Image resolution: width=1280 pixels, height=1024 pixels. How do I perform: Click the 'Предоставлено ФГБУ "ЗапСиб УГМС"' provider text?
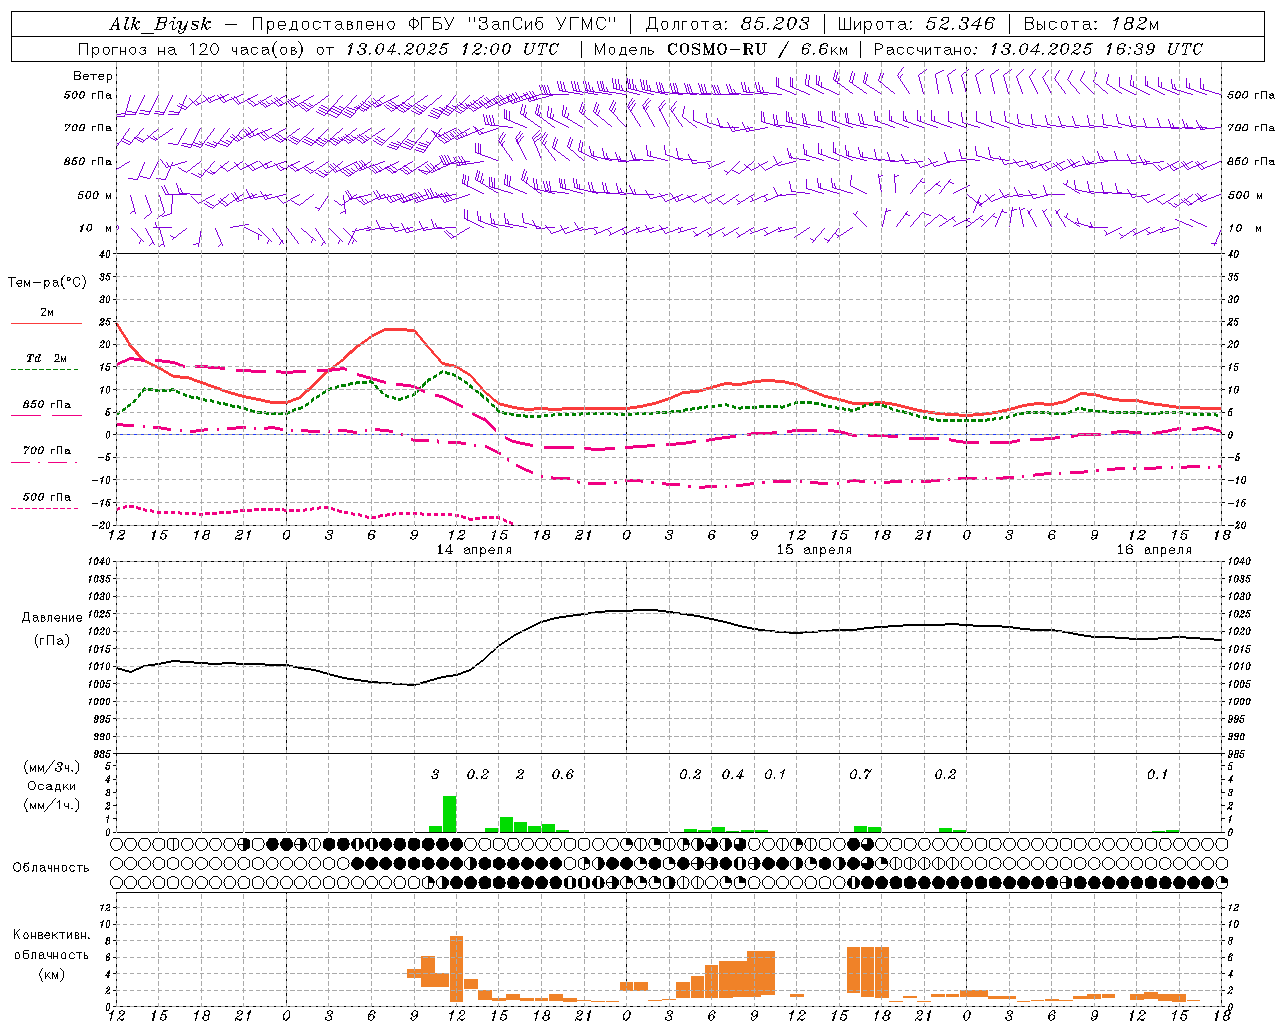click(x=435, y=24)
